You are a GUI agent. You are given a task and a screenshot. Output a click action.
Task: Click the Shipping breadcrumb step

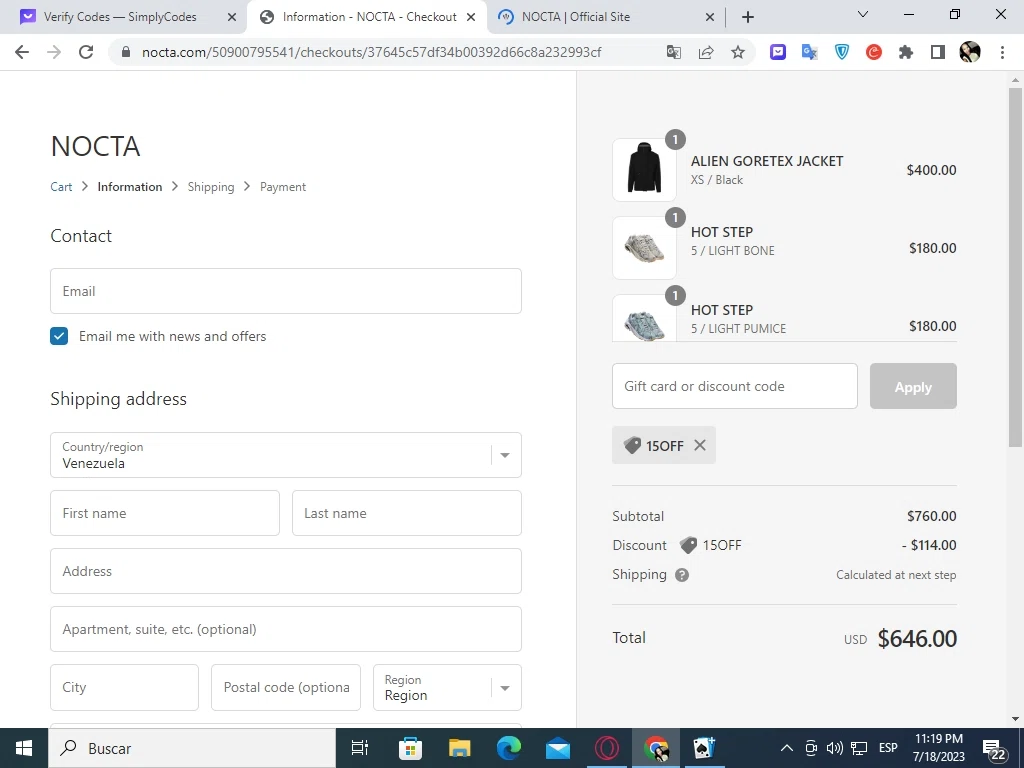211,187
